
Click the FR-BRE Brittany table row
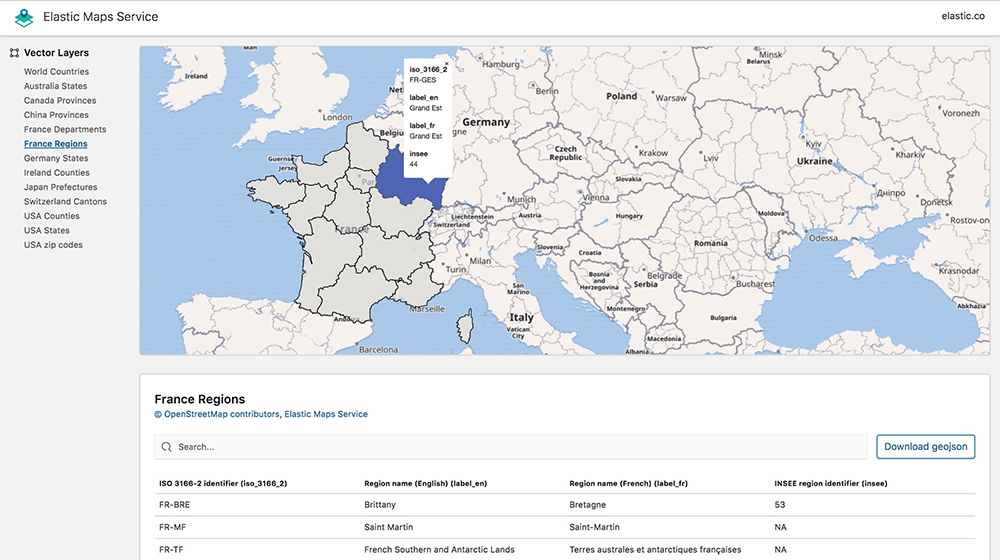click(x=564, y=505)
